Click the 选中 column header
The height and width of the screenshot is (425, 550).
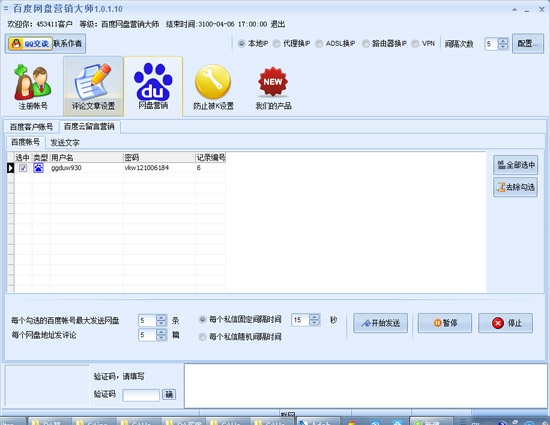click(23, 157)
